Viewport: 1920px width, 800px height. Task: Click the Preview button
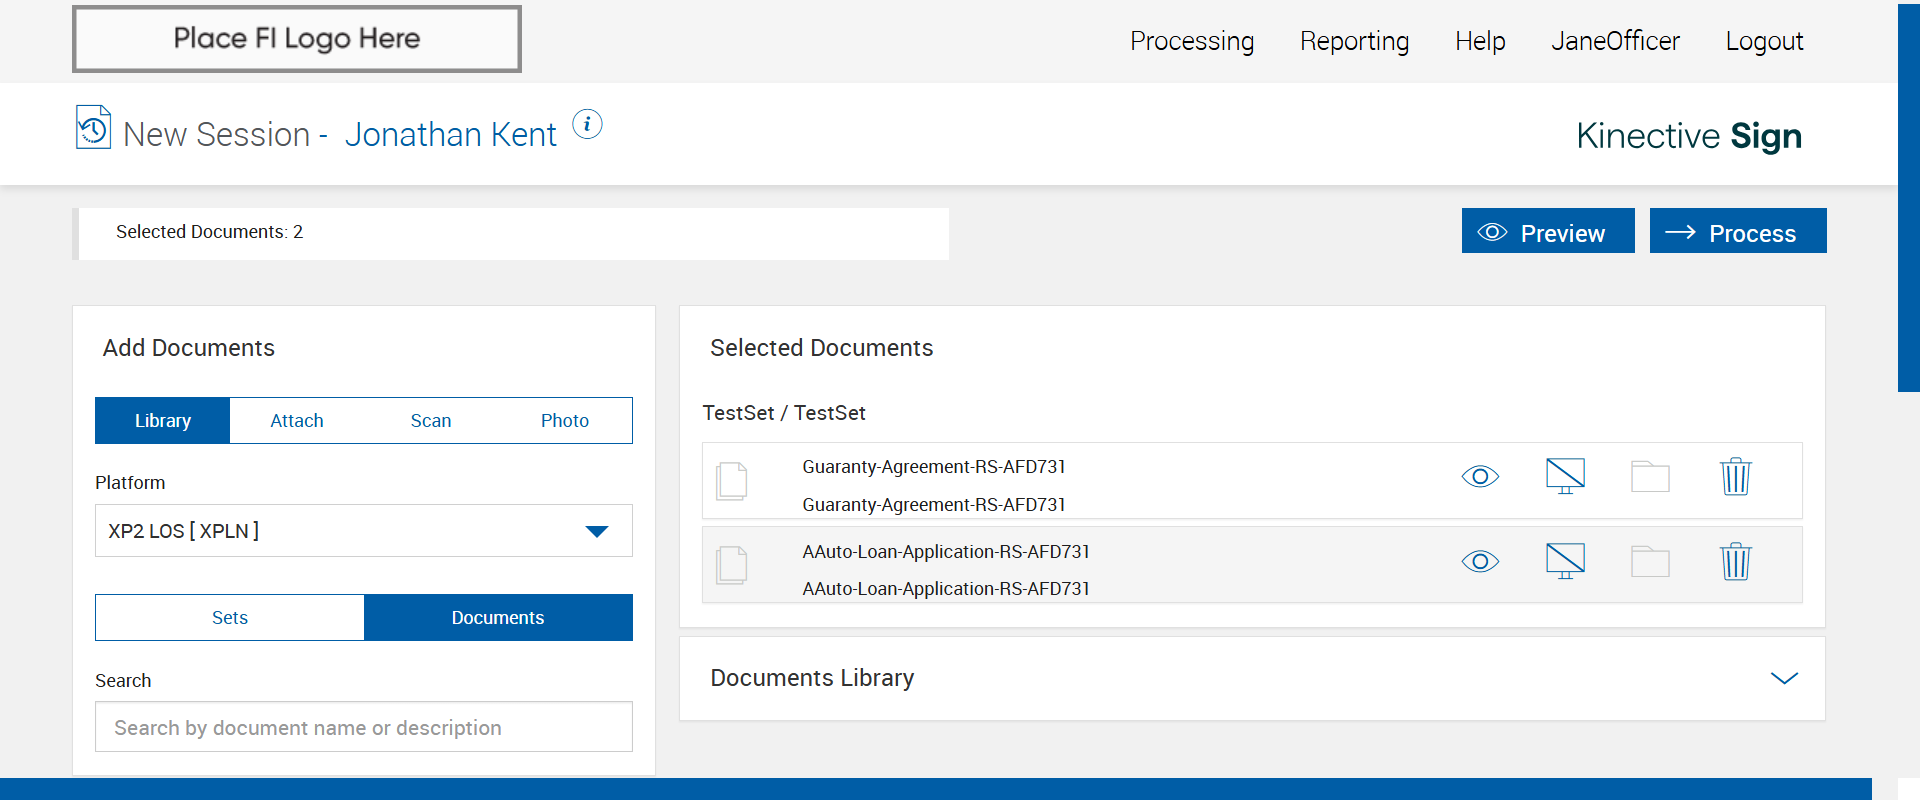click(x=1547, y=232)
